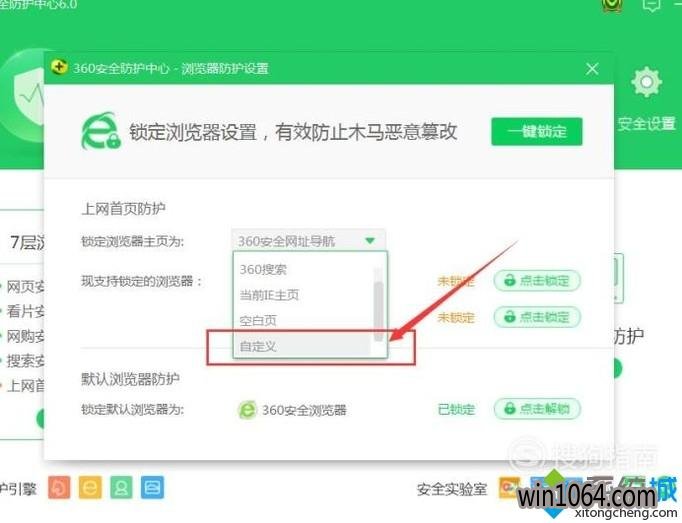Screen dimensions: 682x523
Task: Click the feedback icon at top right
Action: click(651, 5)
